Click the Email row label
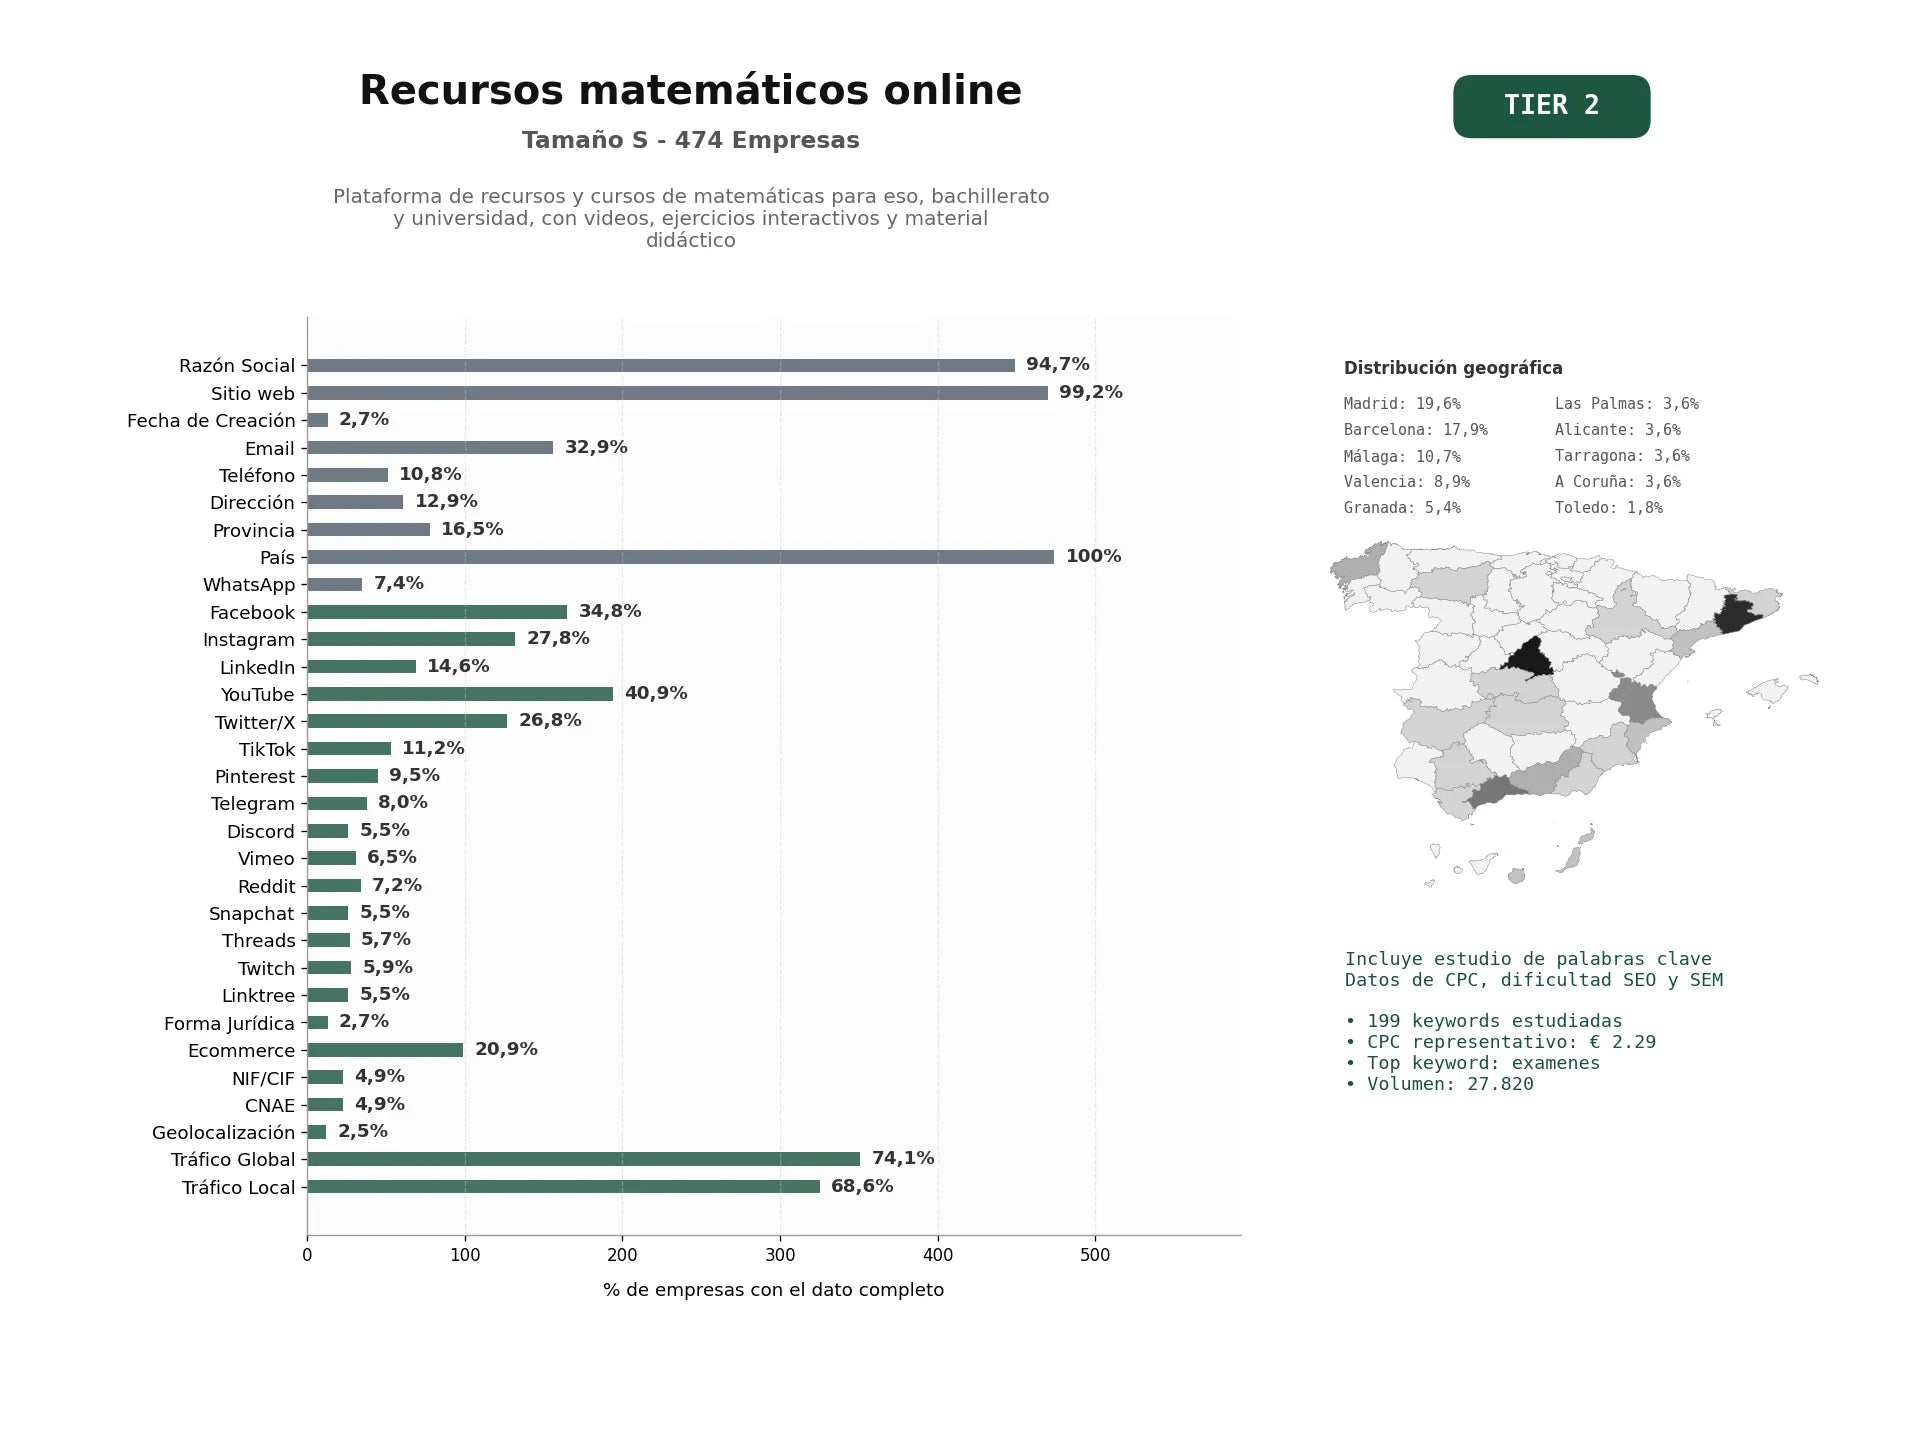The image size is (1920, 1440). (x=270, y=448)
